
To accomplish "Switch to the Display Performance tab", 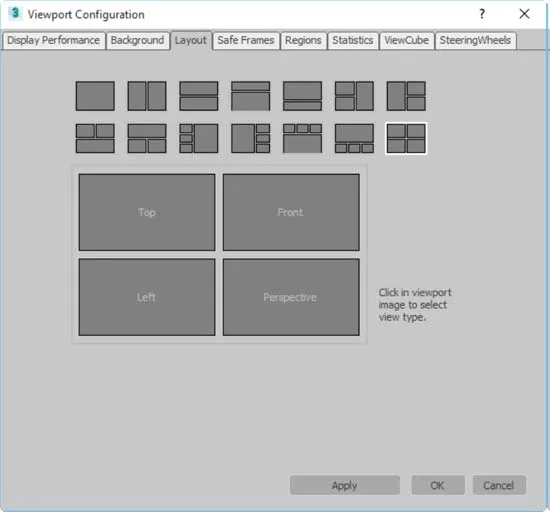I will pos(54,40).
